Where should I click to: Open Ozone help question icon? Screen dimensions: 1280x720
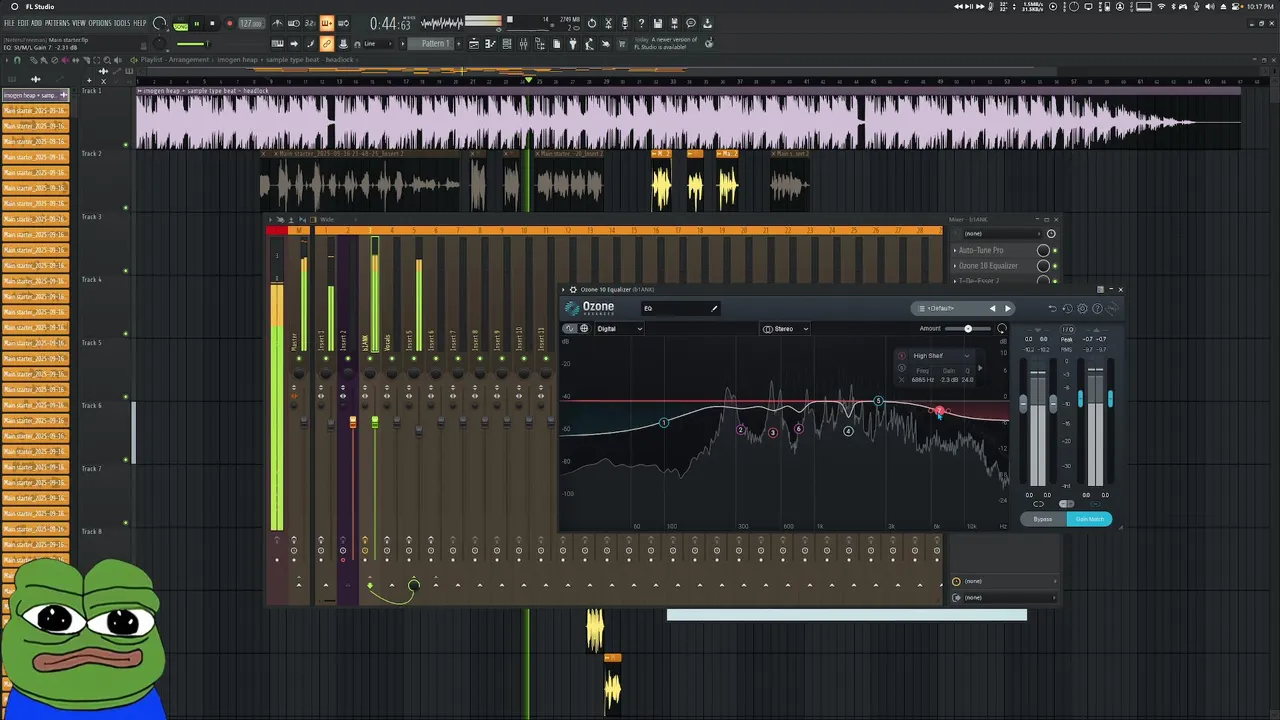(x=1097, y=308)
